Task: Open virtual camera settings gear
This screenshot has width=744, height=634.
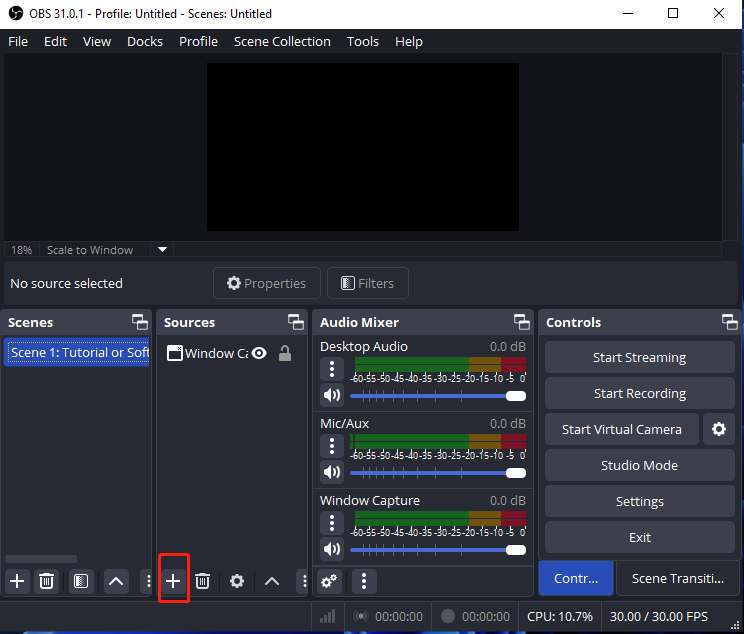Action: tap(719, 429)
